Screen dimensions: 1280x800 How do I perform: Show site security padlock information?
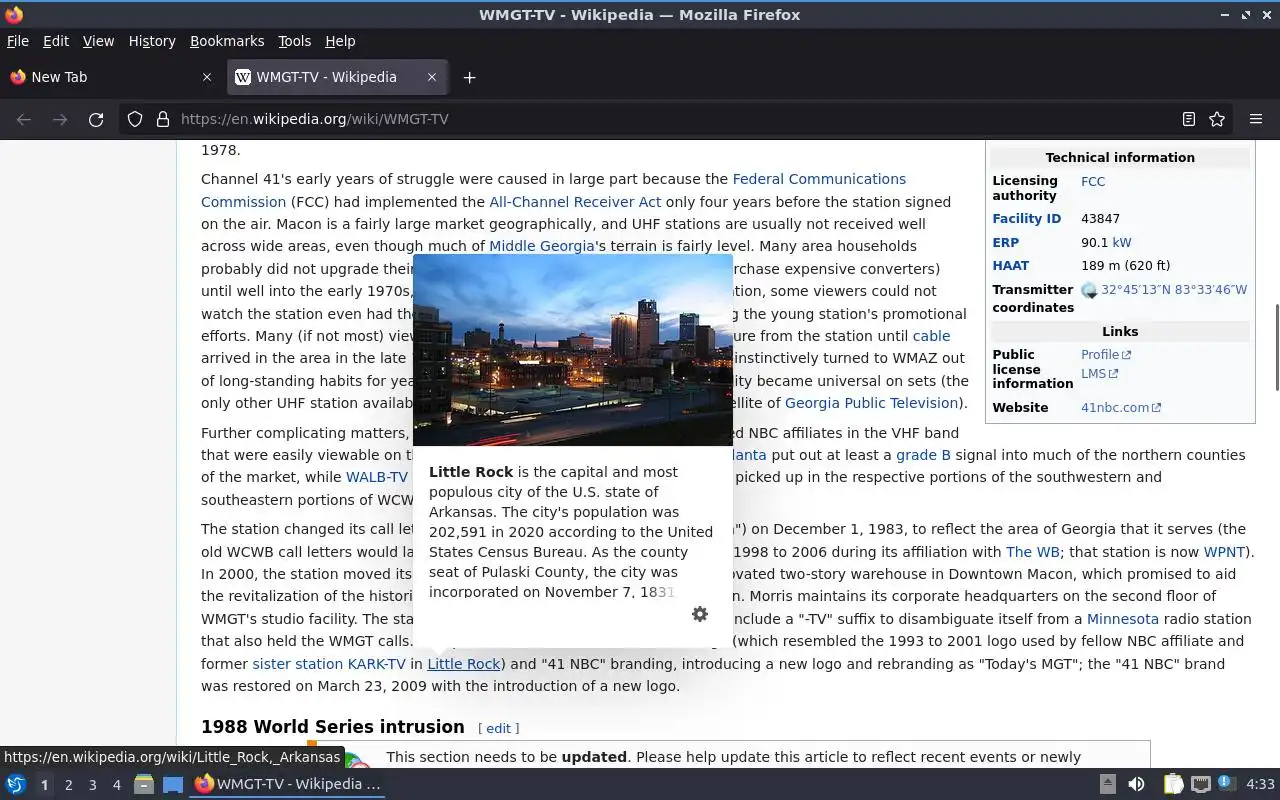(163, 119)
